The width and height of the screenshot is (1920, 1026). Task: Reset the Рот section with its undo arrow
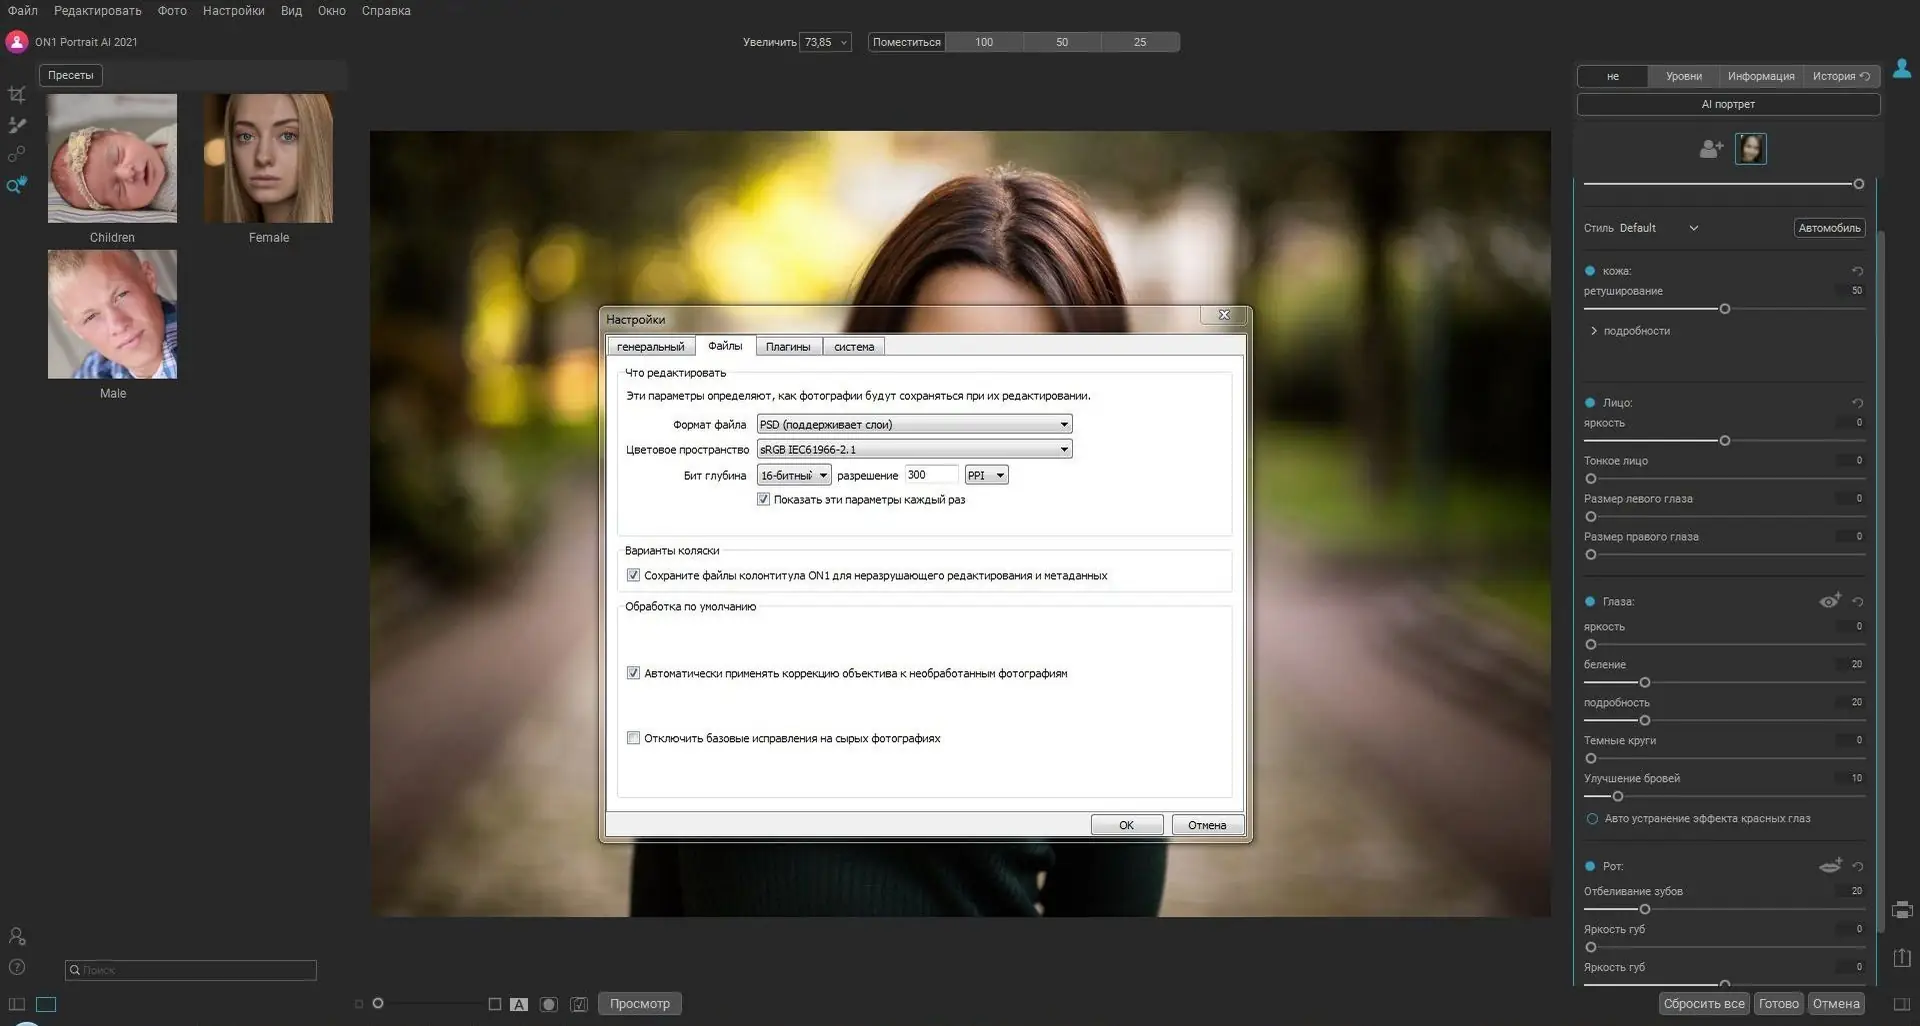[x=1857, y=867]
